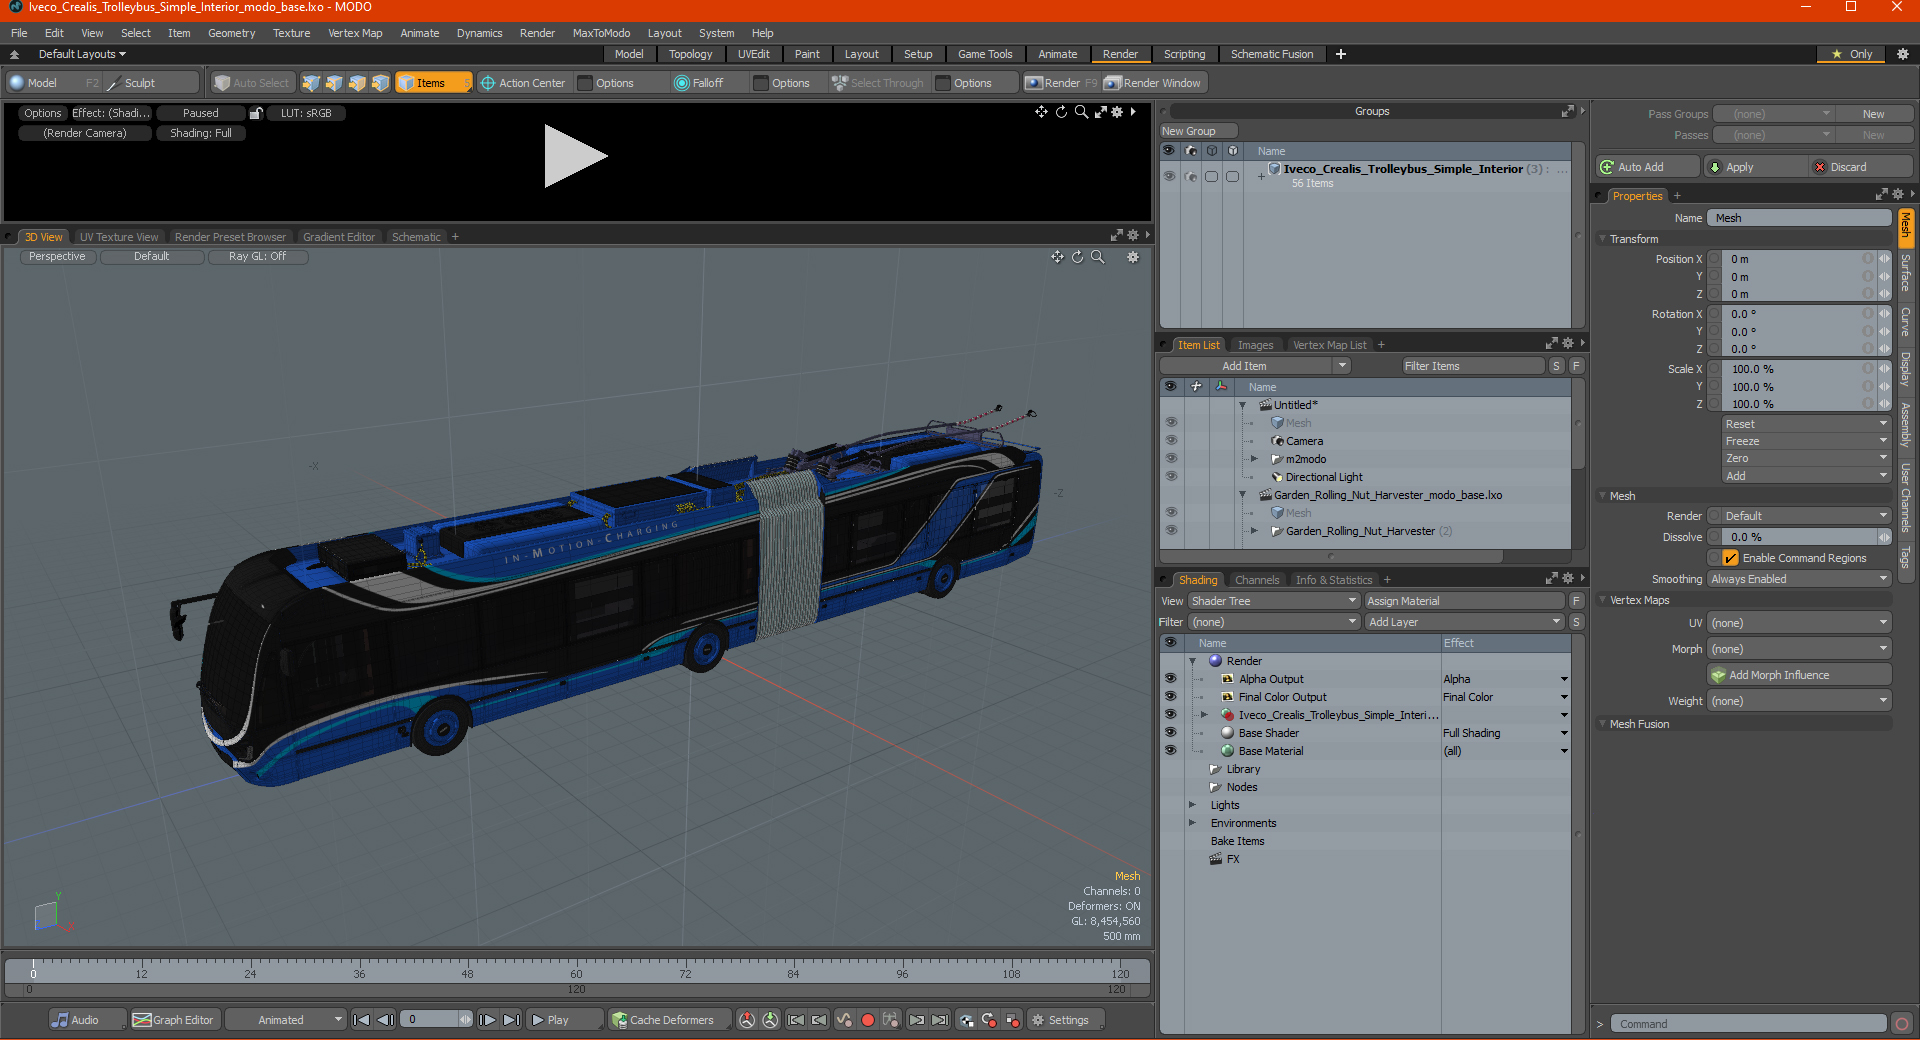Open the Add Item dropdown
The height and width of the screenshot is (1040, 1920).
pyautogui.click(x=1255, y=366)
